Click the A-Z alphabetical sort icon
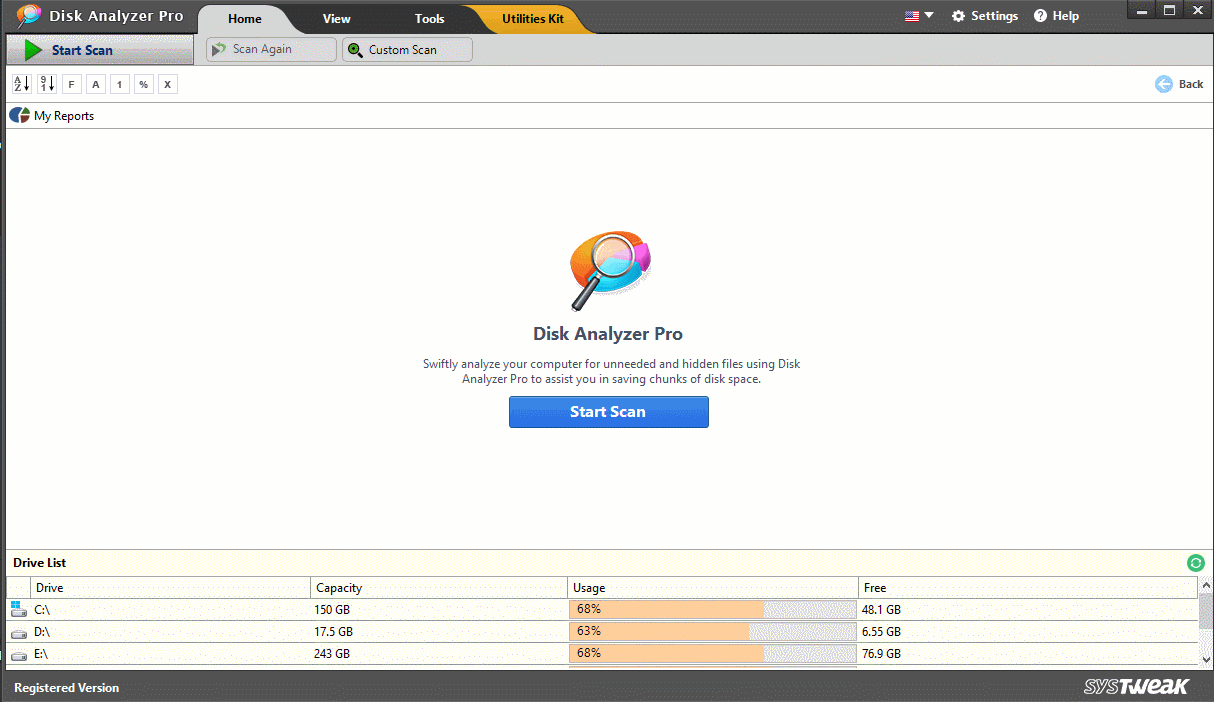Image resolution: width=1214 pixels, height=702 pixels. coord(21,84)
